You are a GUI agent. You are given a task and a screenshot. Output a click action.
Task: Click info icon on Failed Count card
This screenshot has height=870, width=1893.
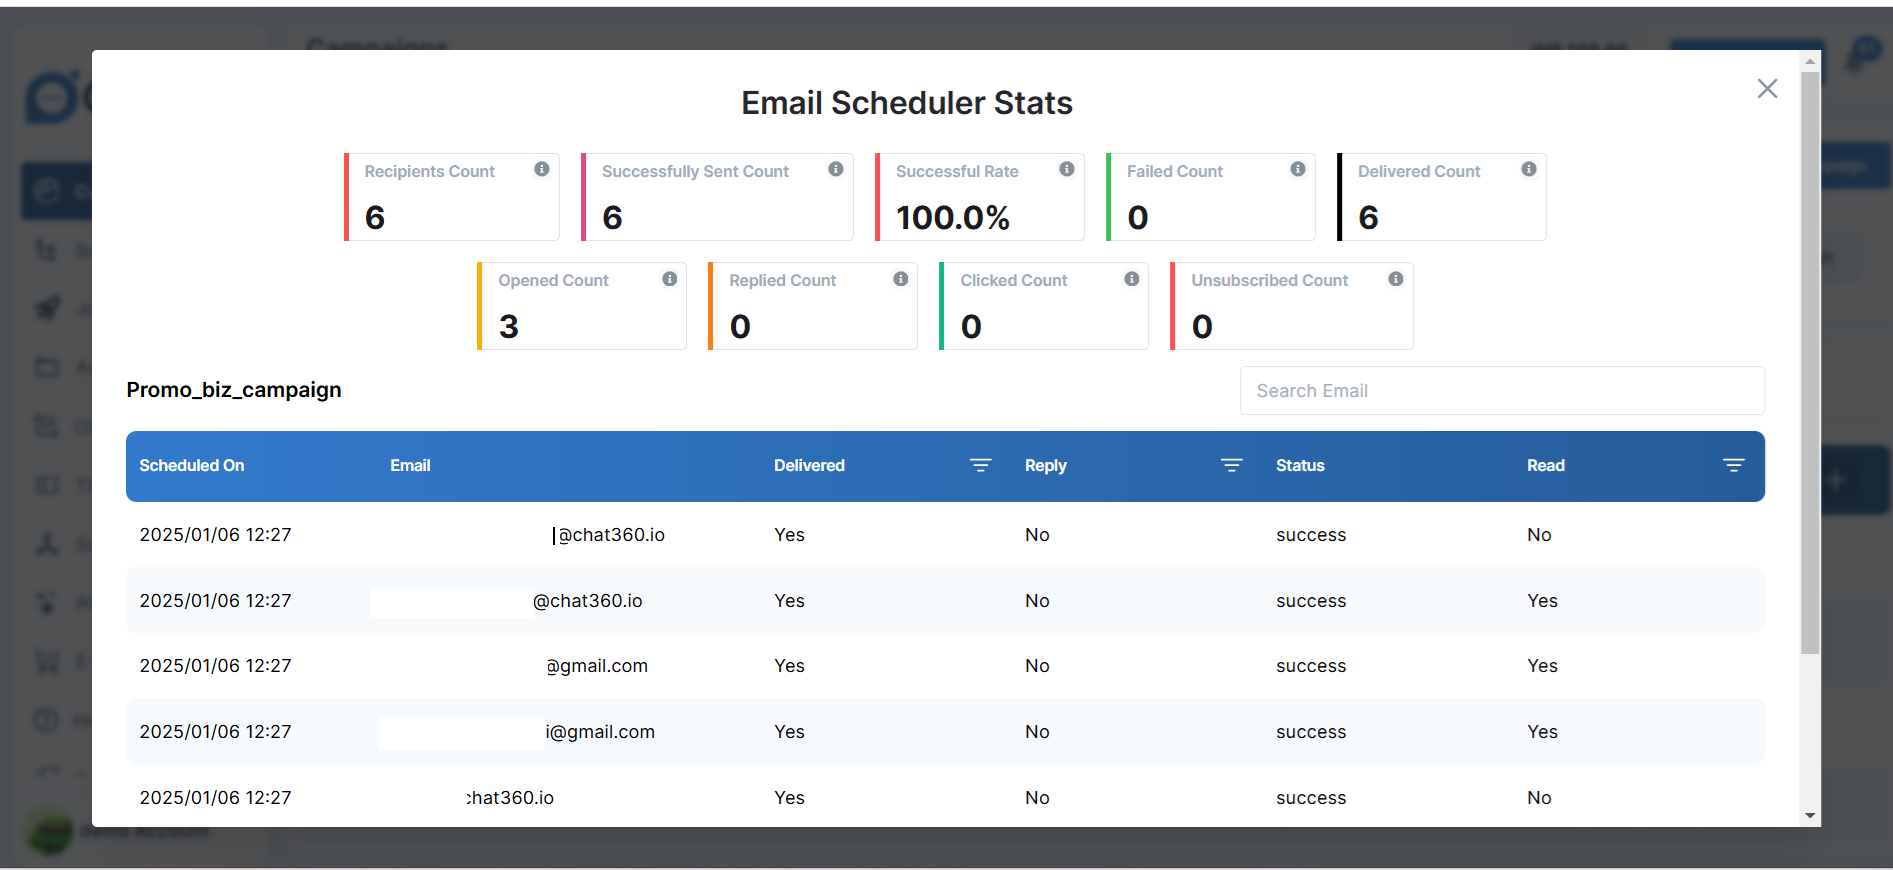(x=1298, y=169)
